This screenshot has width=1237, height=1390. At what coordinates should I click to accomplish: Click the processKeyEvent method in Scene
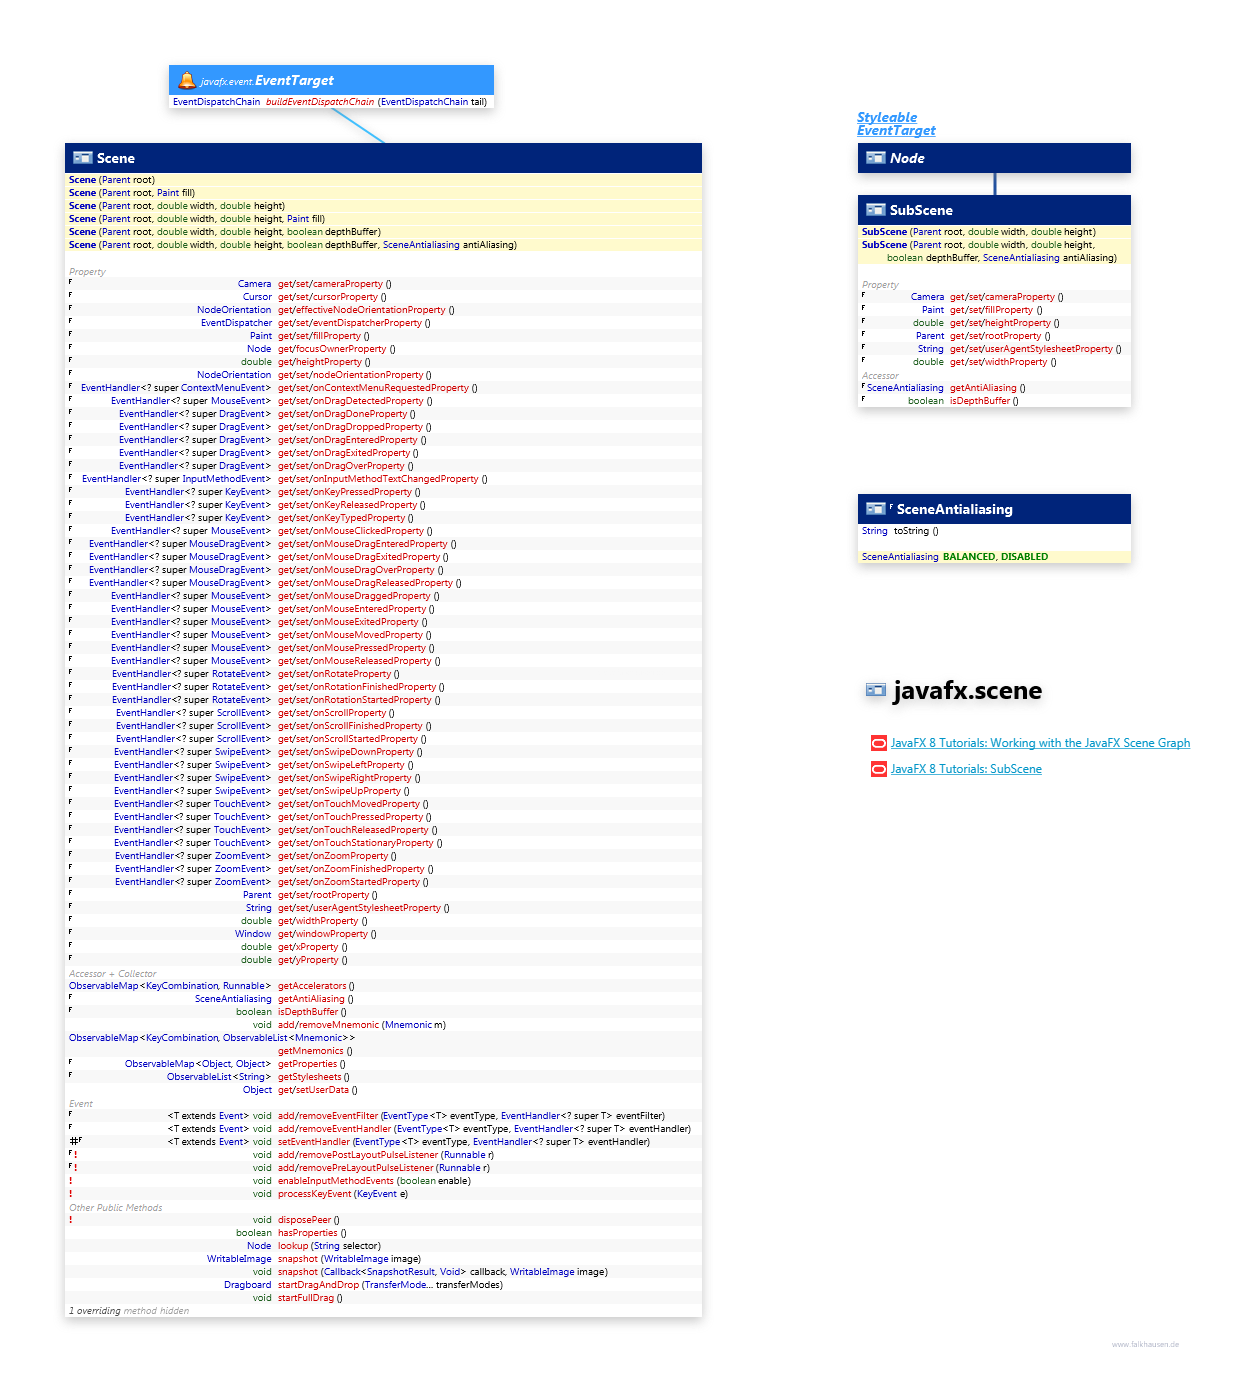coord(314,1194)
